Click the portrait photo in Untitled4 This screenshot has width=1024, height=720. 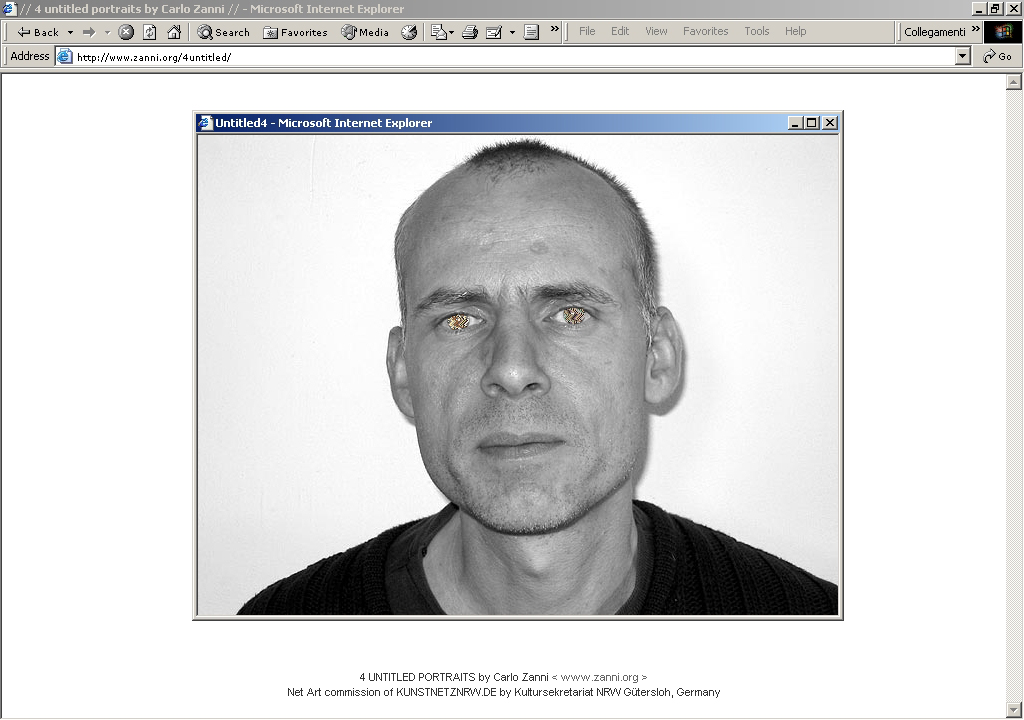tap(518, 374)
